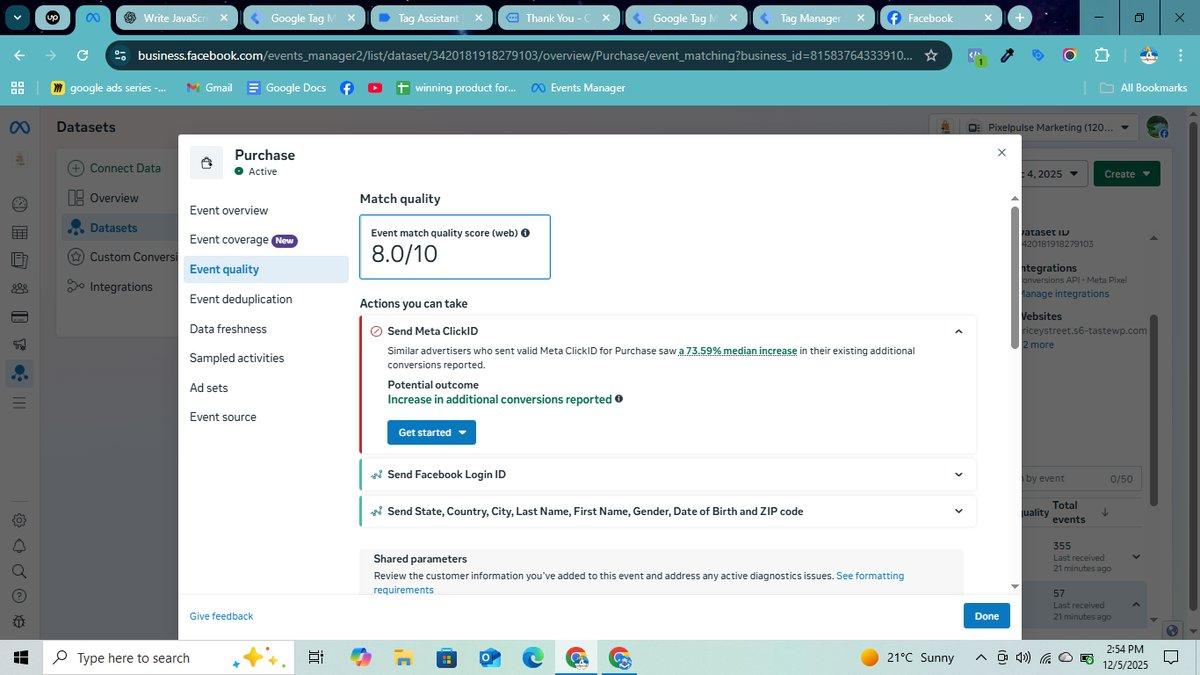Click the search magnifier in left sidebar
Image resolution: width=1200 pixels, height=675 pixels.
coord(19,572)
